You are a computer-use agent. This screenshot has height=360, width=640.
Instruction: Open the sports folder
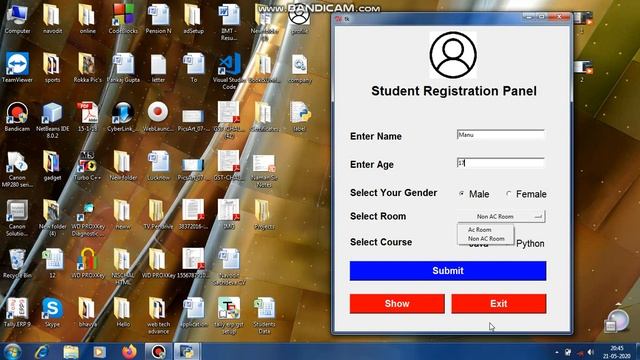tap(52, 67)
